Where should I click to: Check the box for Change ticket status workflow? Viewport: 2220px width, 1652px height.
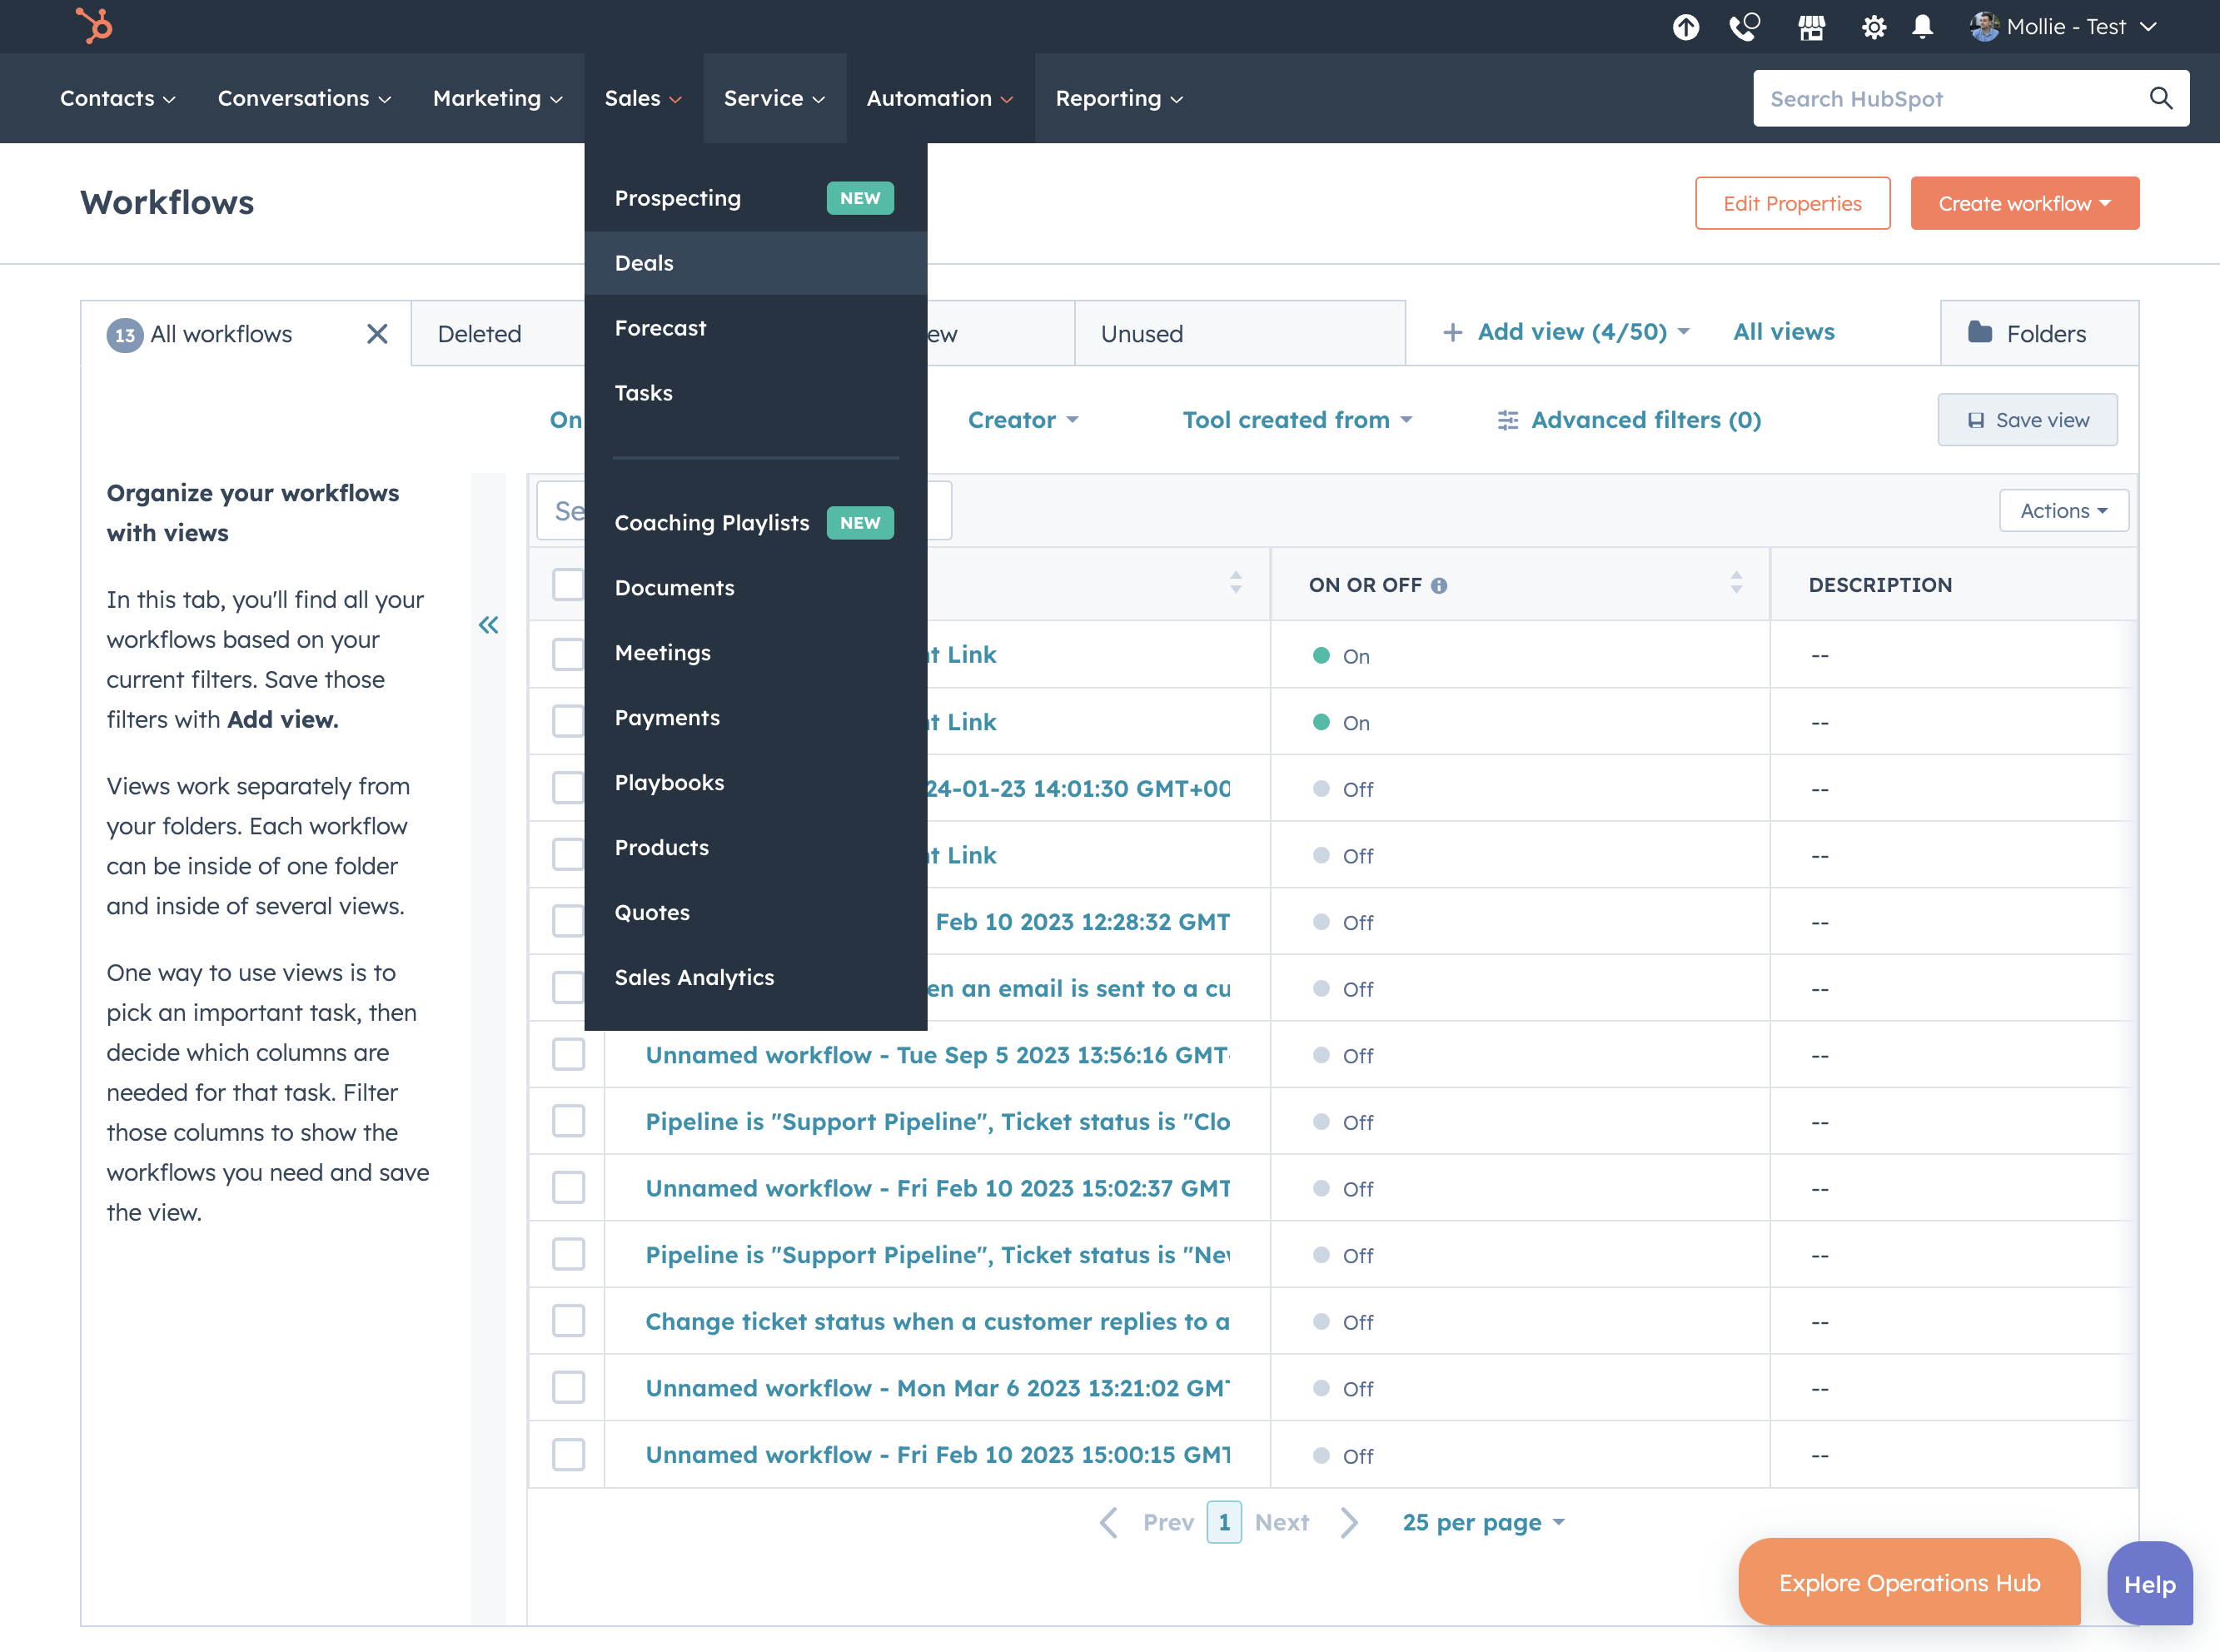tap(568, 1321)
